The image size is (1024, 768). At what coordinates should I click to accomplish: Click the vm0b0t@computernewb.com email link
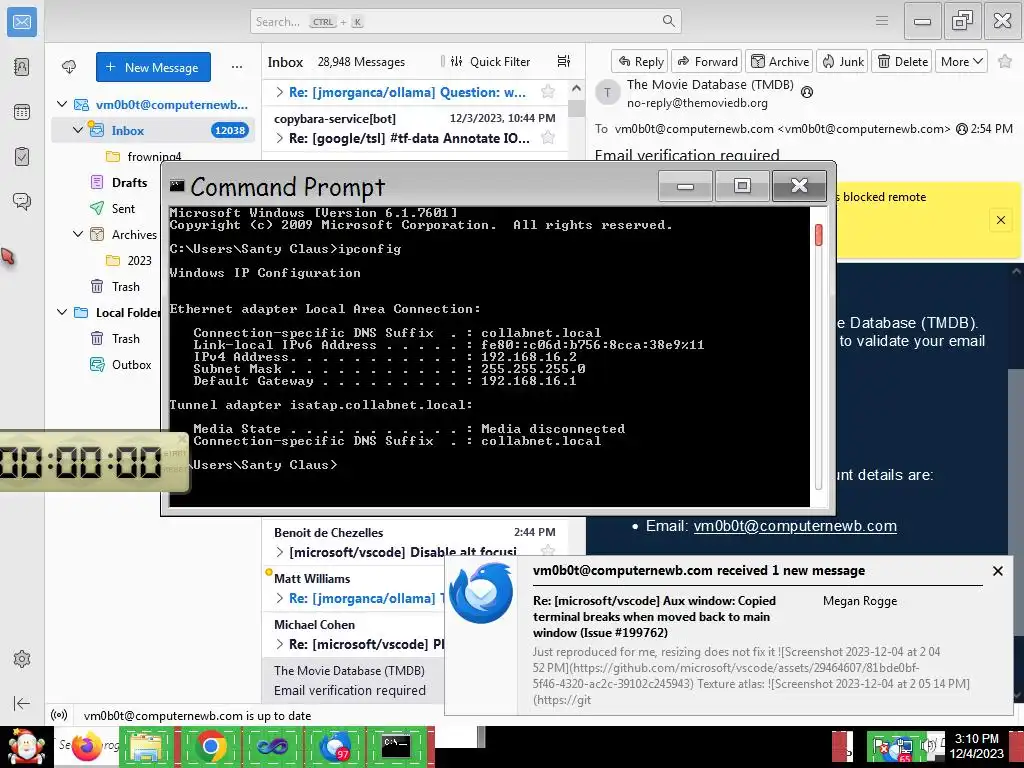point(795,526)
